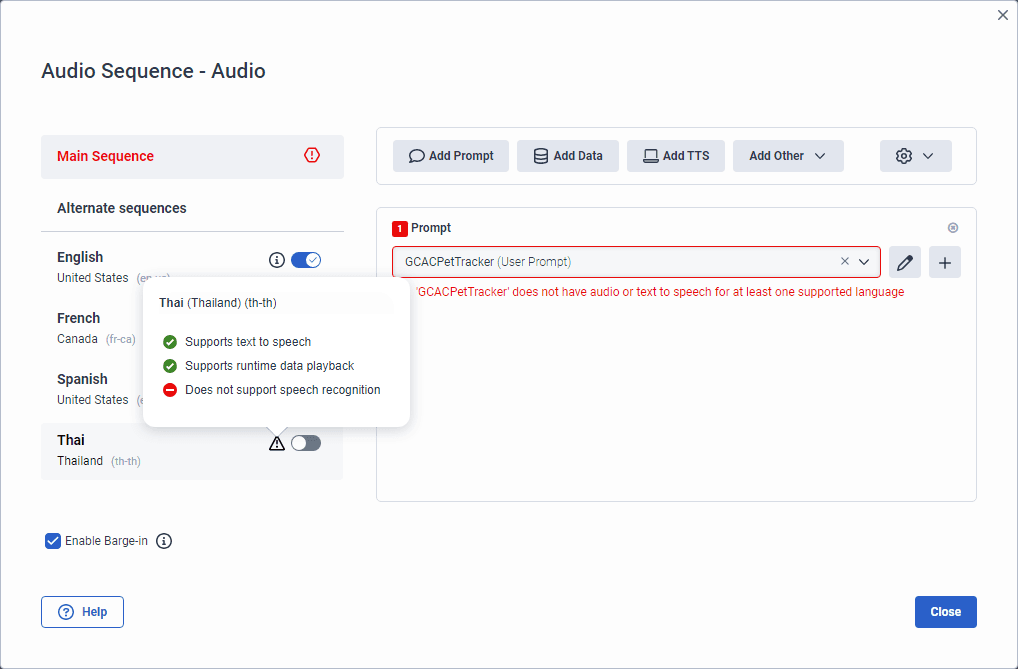Disable the English language toggle
The width and height of the screenshot is (1018, 669).
point(306,259)
